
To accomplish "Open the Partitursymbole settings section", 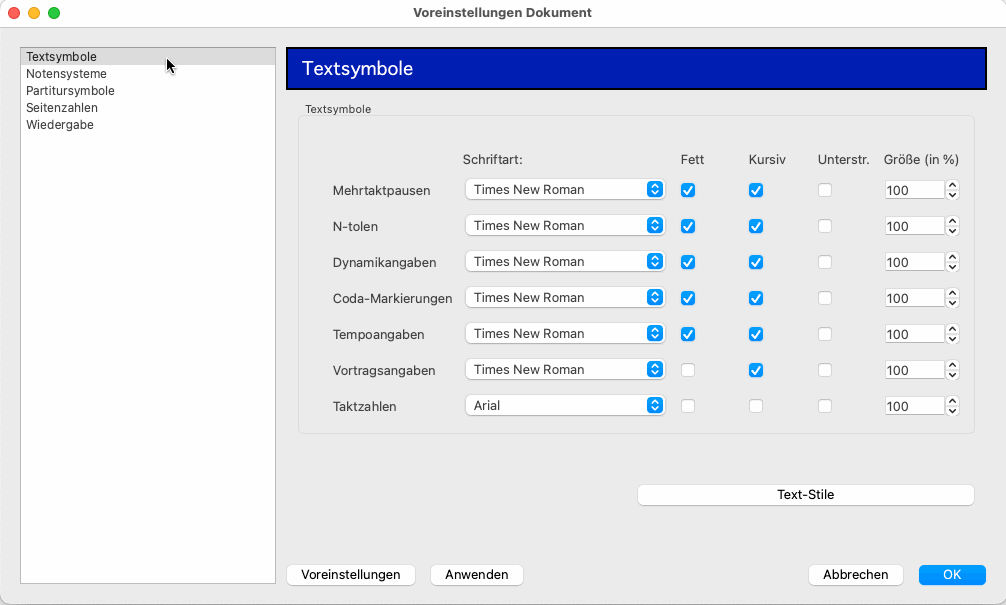I will 70,91.
